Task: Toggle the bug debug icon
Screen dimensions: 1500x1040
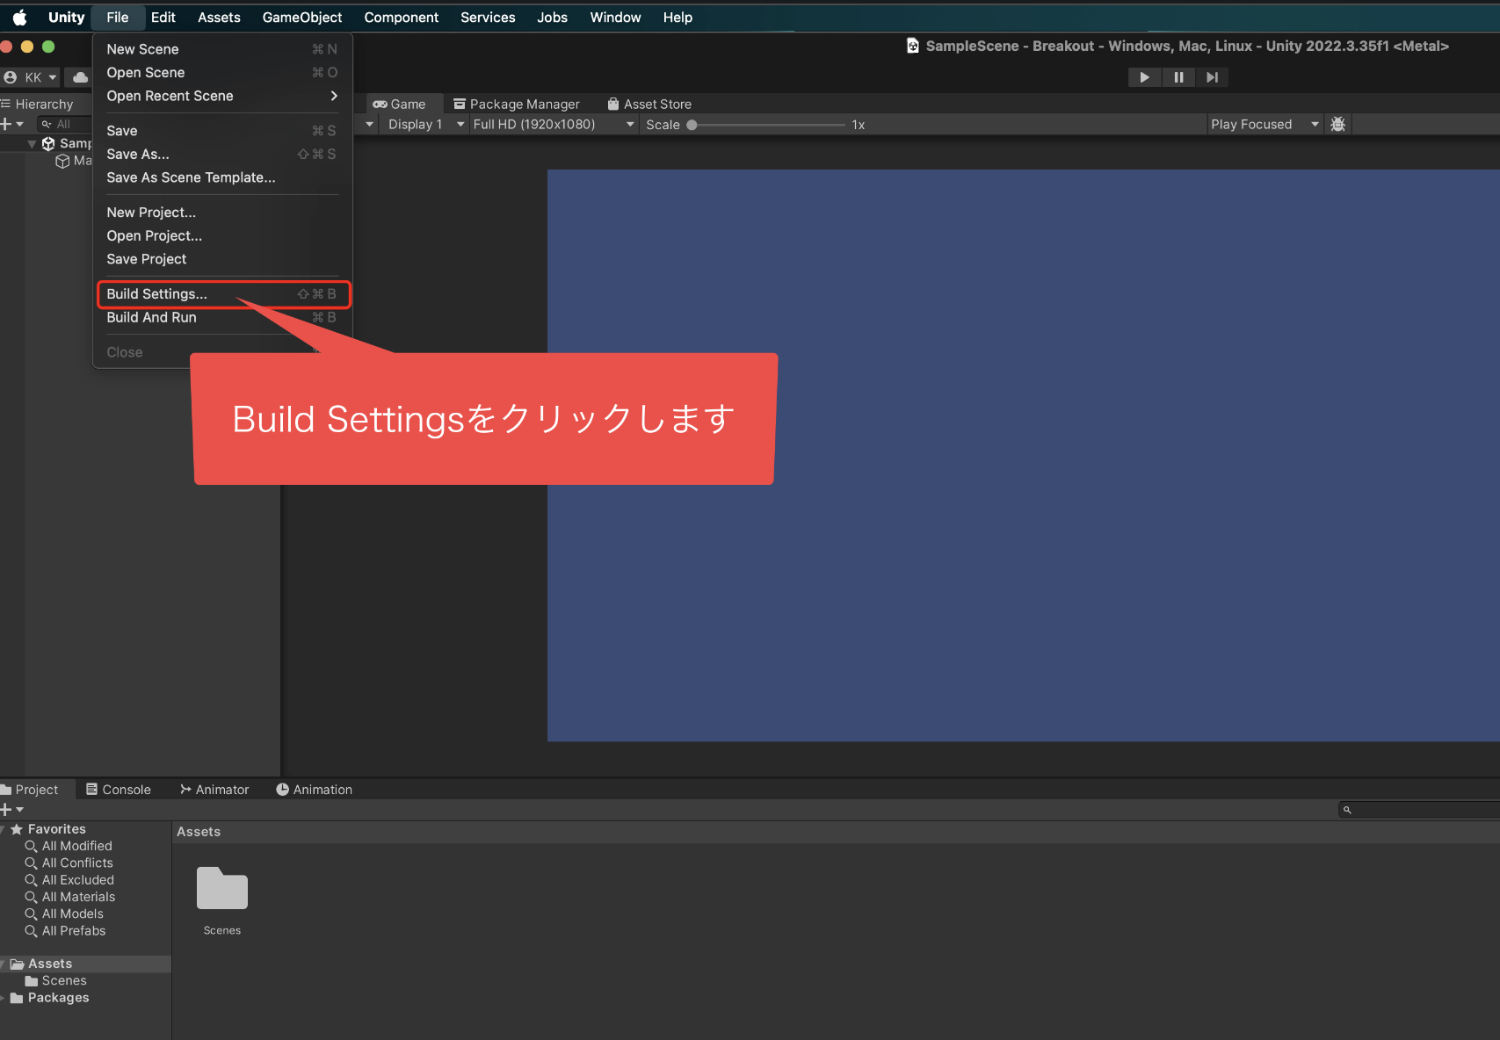Action: (x=1338, y=124)
